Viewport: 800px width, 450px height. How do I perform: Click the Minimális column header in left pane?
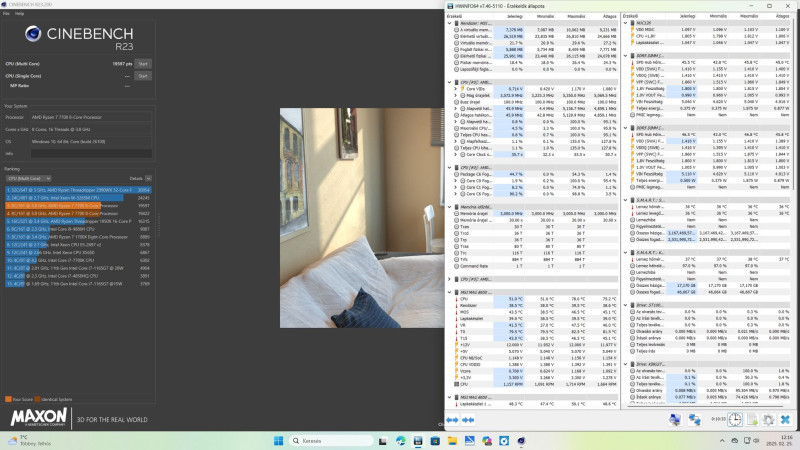tap(545, 16)
